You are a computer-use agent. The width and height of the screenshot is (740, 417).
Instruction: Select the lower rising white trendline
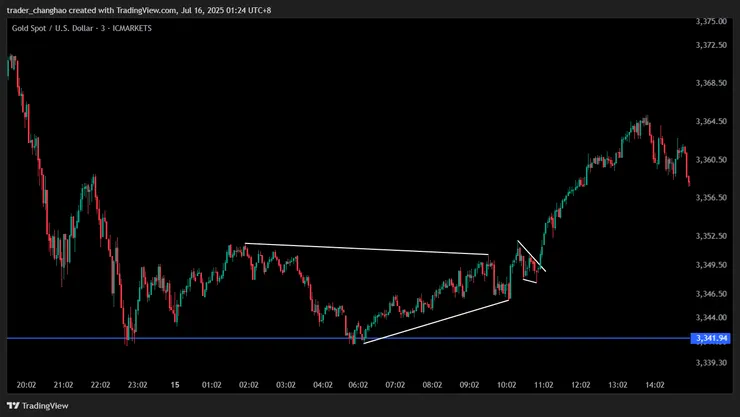pyautogui.click(x=436, y=322)
